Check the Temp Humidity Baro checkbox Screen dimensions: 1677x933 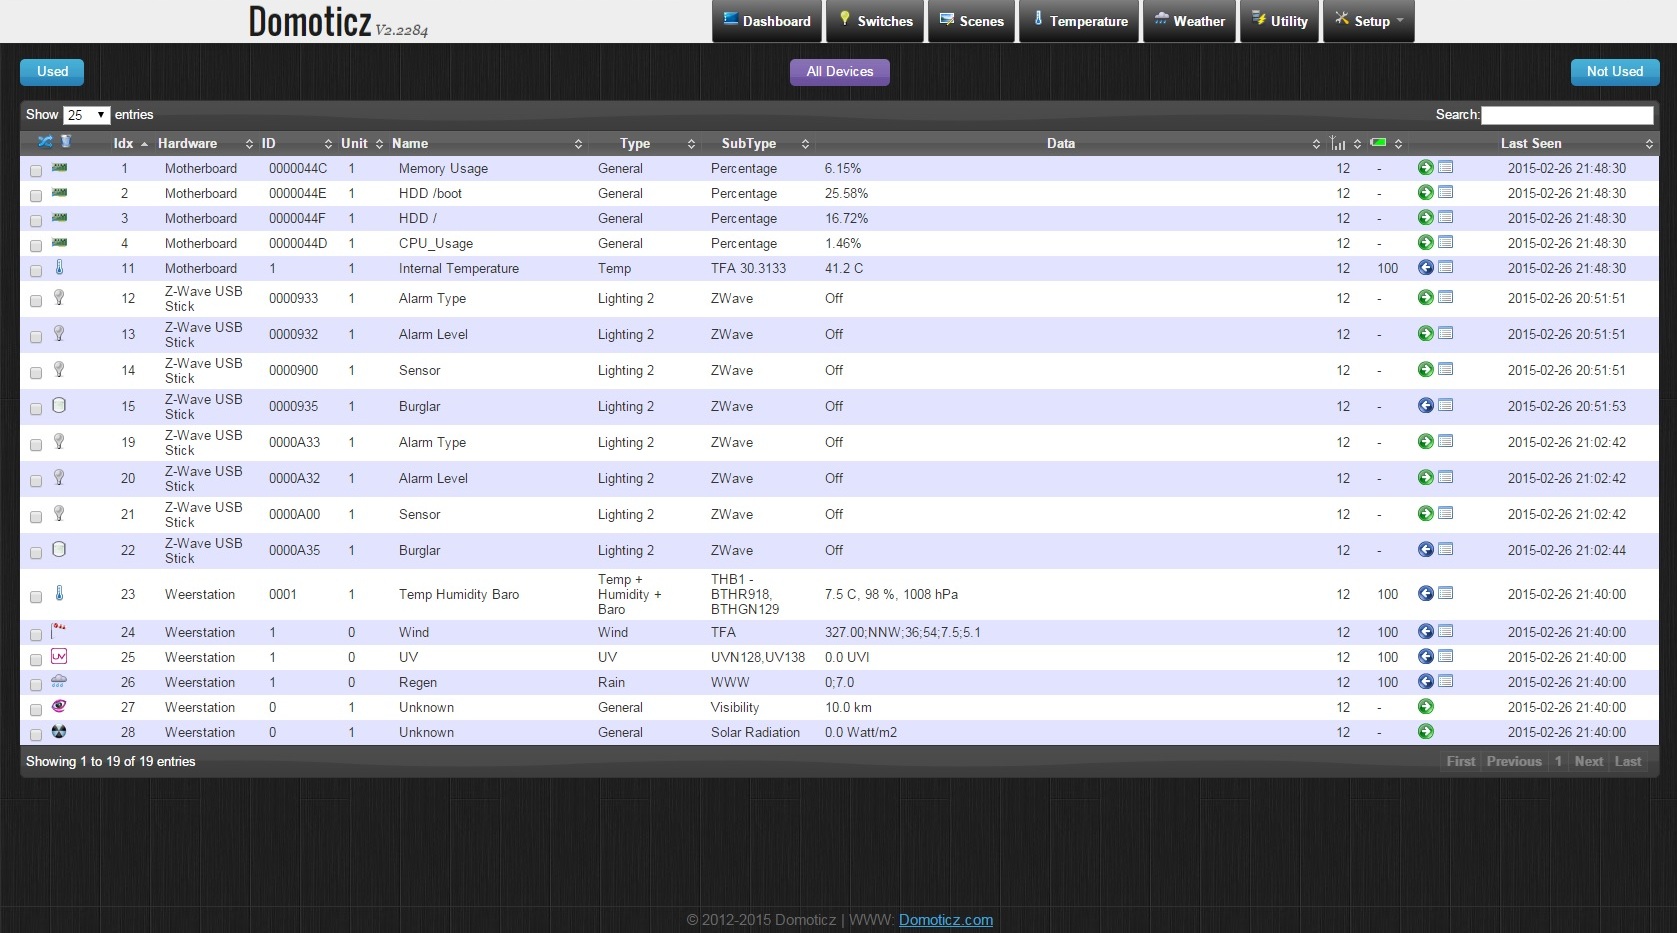pos(36,597)
